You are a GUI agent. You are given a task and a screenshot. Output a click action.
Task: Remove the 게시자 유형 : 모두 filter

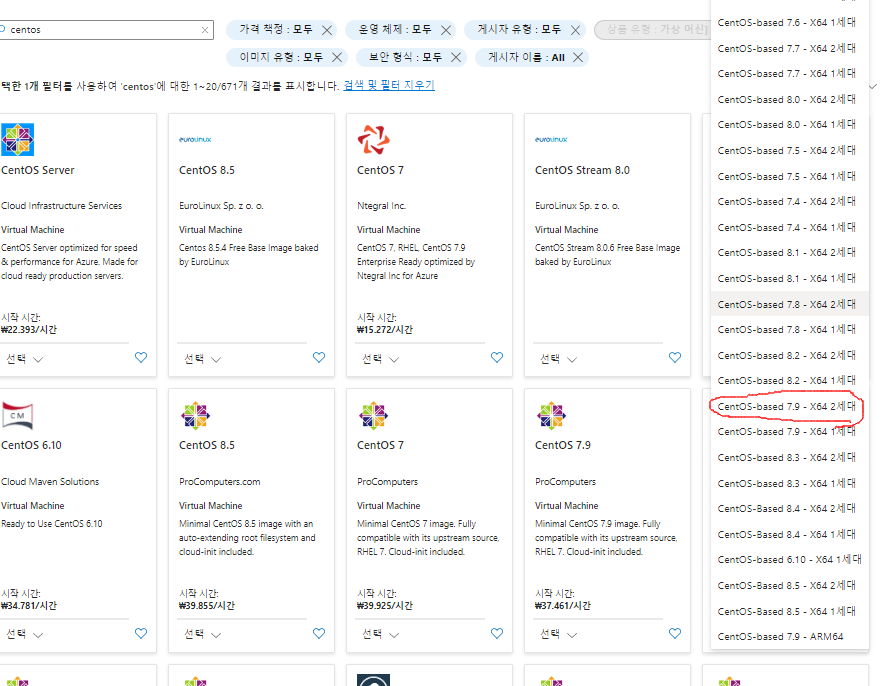click(x=575, y=30)
